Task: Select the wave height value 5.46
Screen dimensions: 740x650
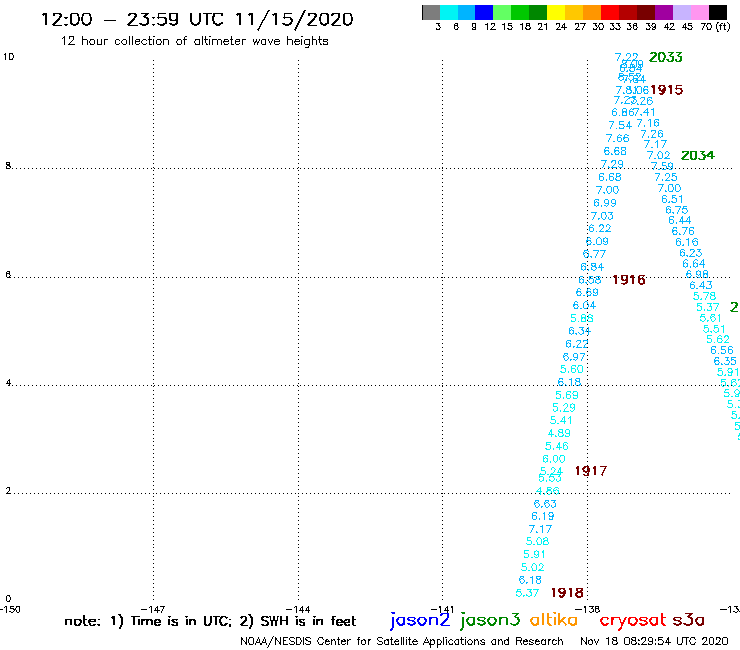Action: pyautogui.click(x=556, y=447)
